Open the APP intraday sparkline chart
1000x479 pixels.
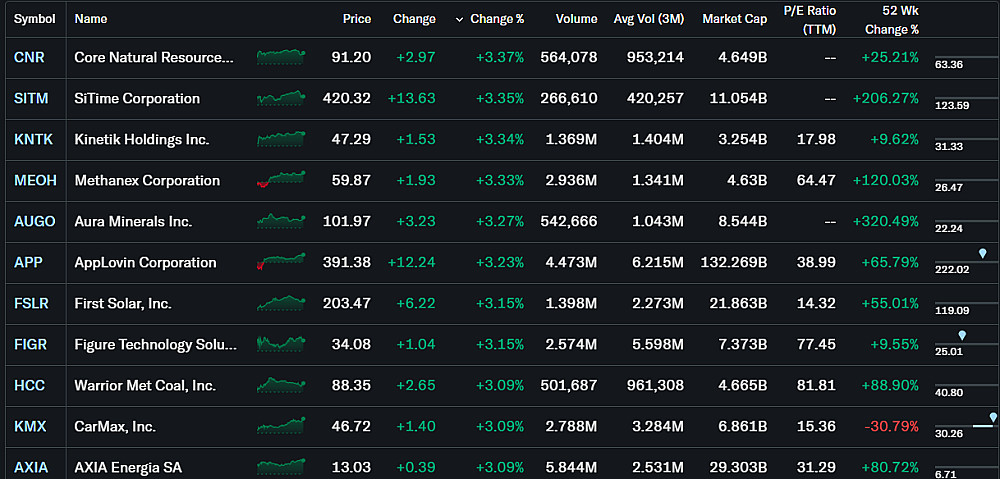pos(281,263)
